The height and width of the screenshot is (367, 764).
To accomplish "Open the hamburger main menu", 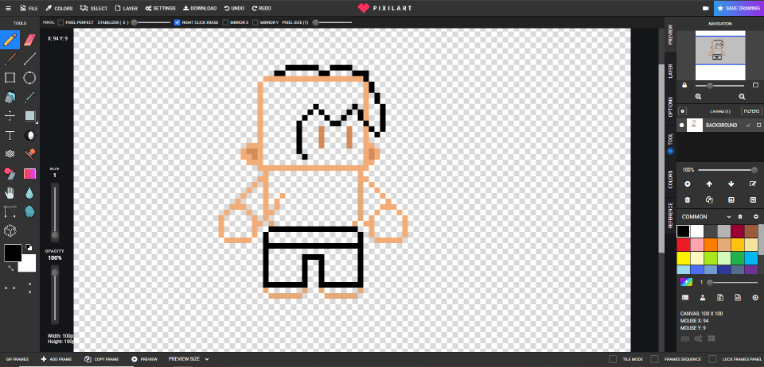I will [8, 8].
